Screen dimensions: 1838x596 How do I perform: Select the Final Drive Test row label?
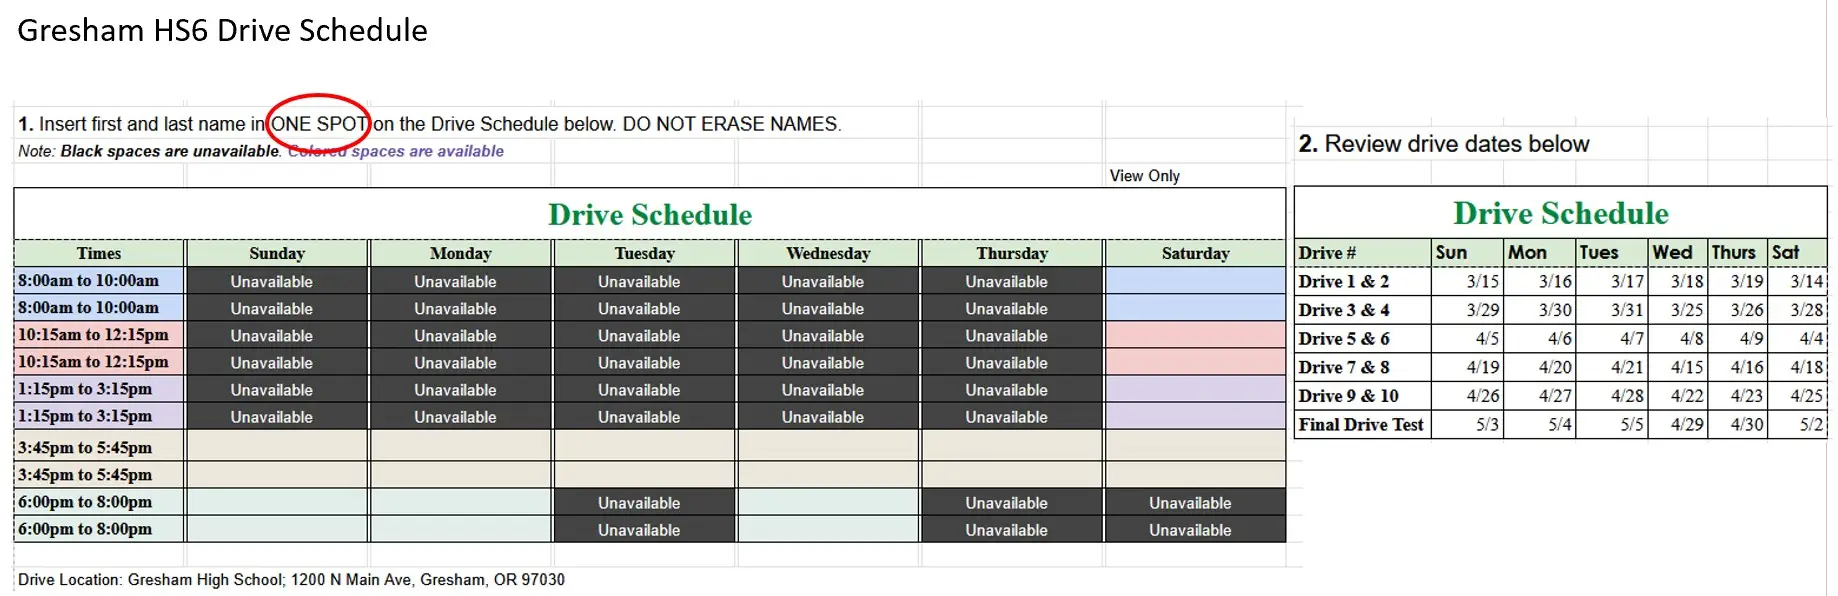pyautogui.click(x=1360, y=425)
